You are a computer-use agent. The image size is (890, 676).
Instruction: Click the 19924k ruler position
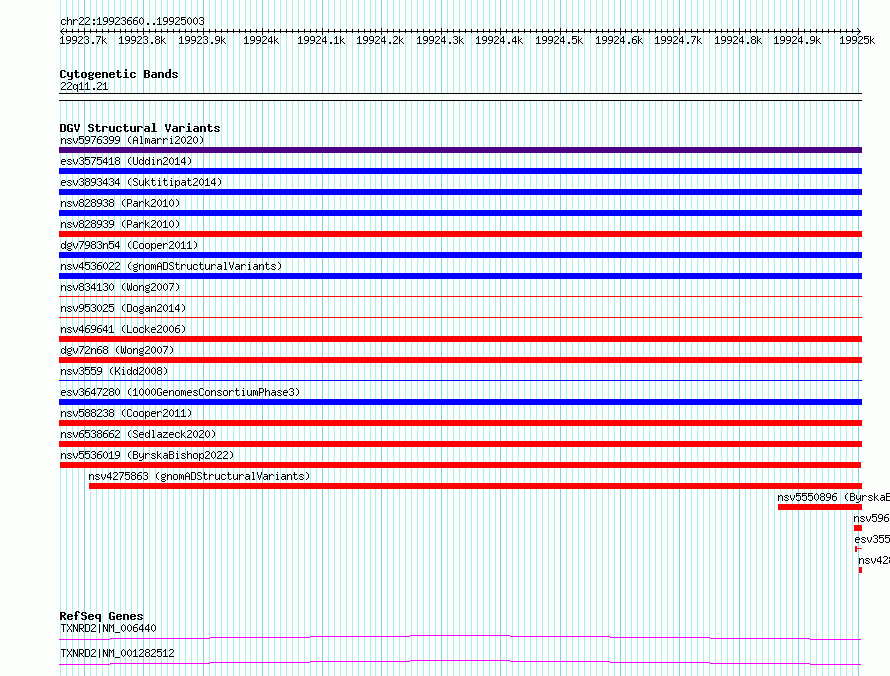pos(261,40)
